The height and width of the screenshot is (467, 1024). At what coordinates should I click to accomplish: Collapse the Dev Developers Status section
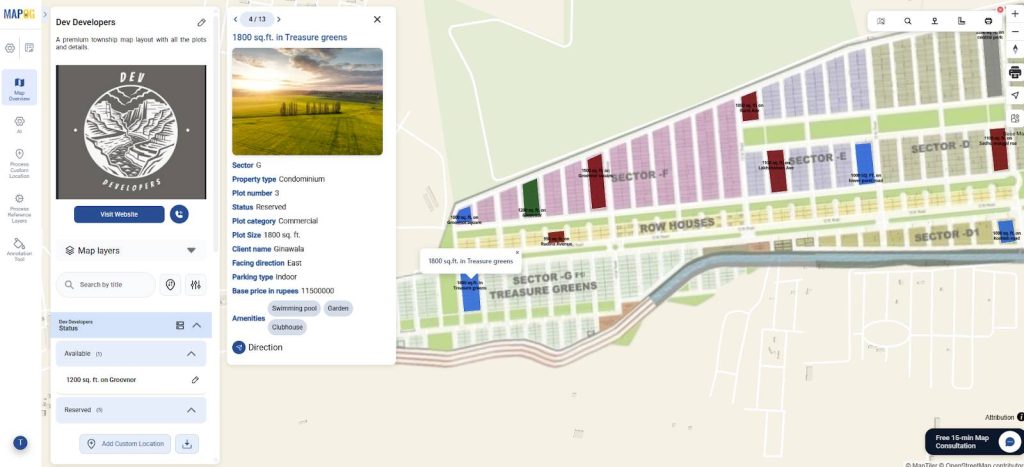(x=197, y=325)
